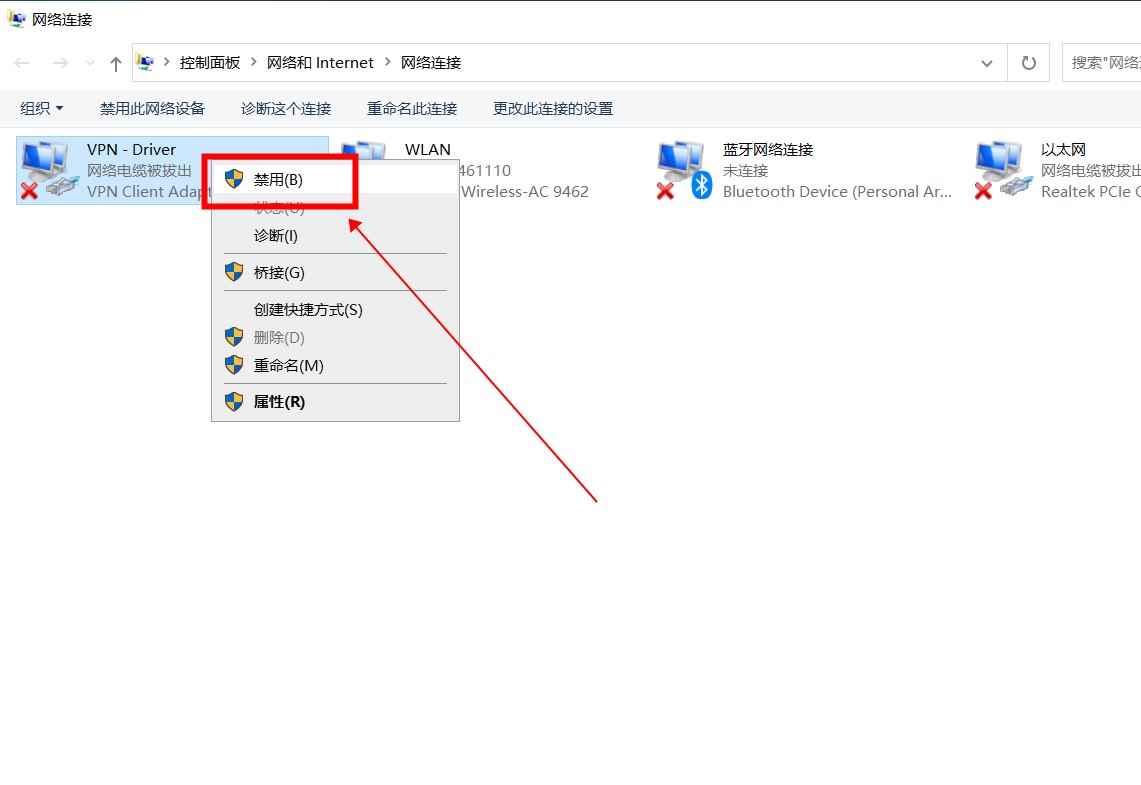Image resolution: width=1141 pixels, height=785 pixels.
Task: Click the refresh icon in the address bar
Action: 1028,62
